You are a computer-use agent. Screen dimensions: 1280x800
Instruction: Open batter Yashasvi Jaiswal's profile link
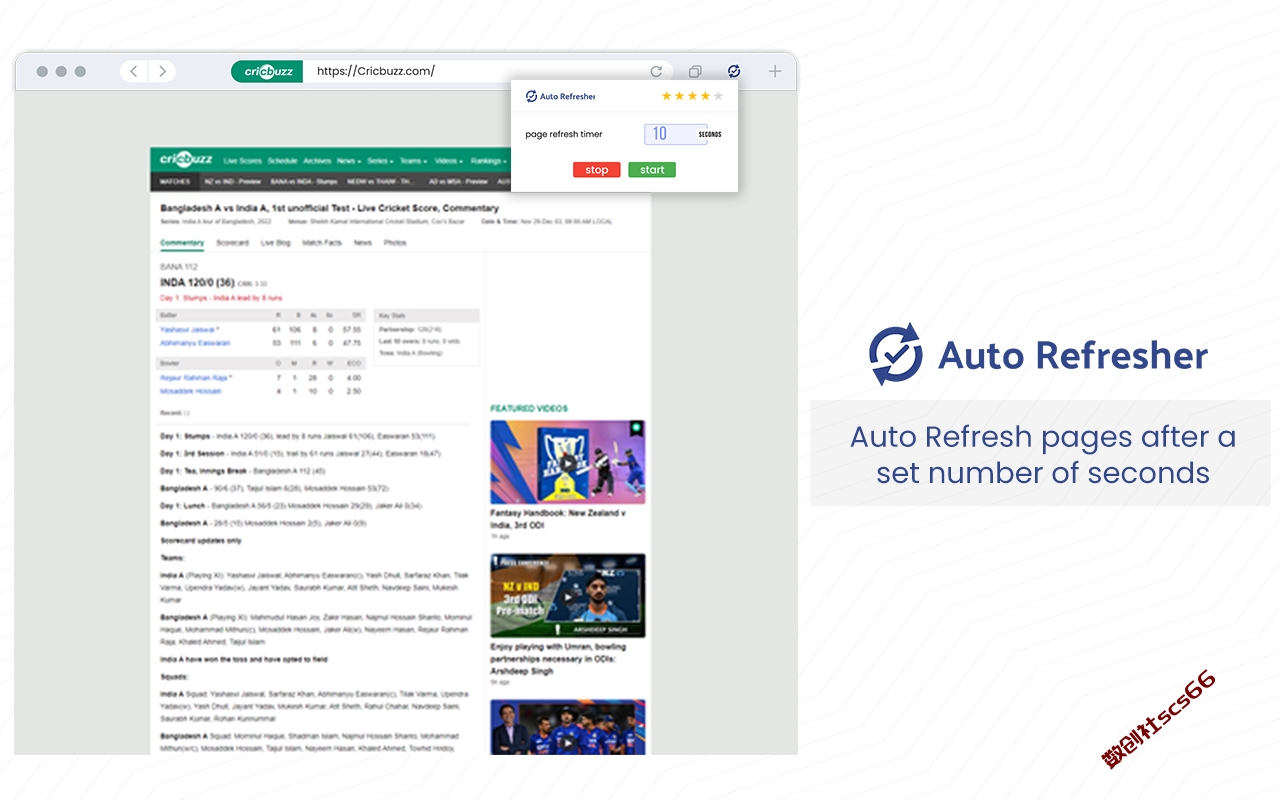click(x=190, y=329)
